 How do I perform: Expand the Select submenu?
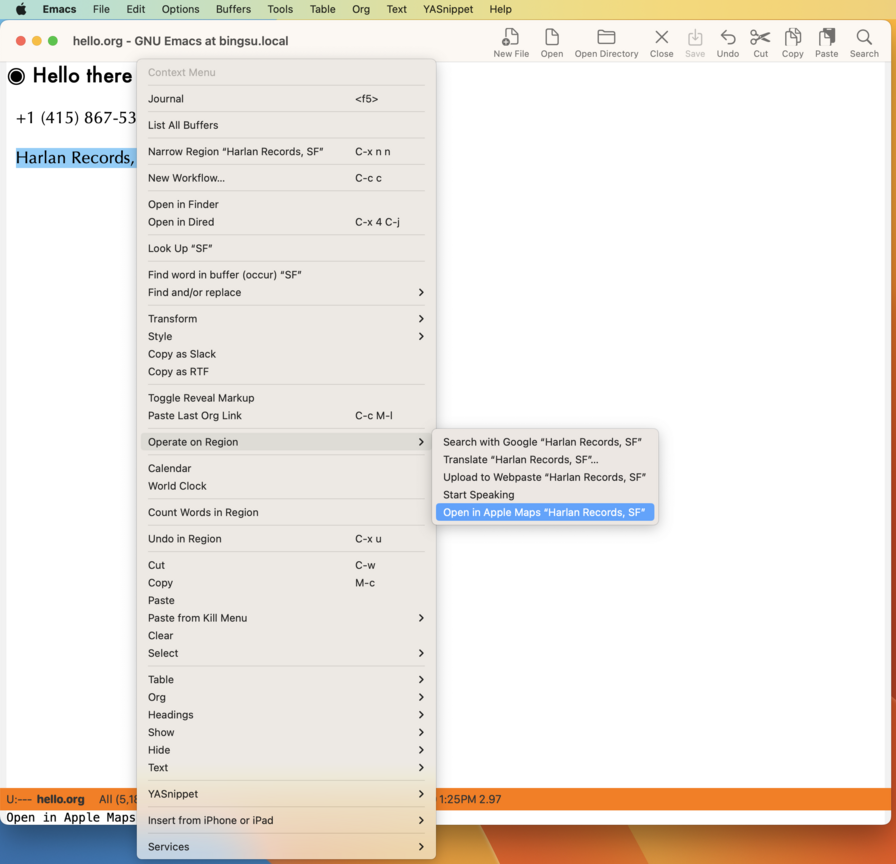coord(286,653)
